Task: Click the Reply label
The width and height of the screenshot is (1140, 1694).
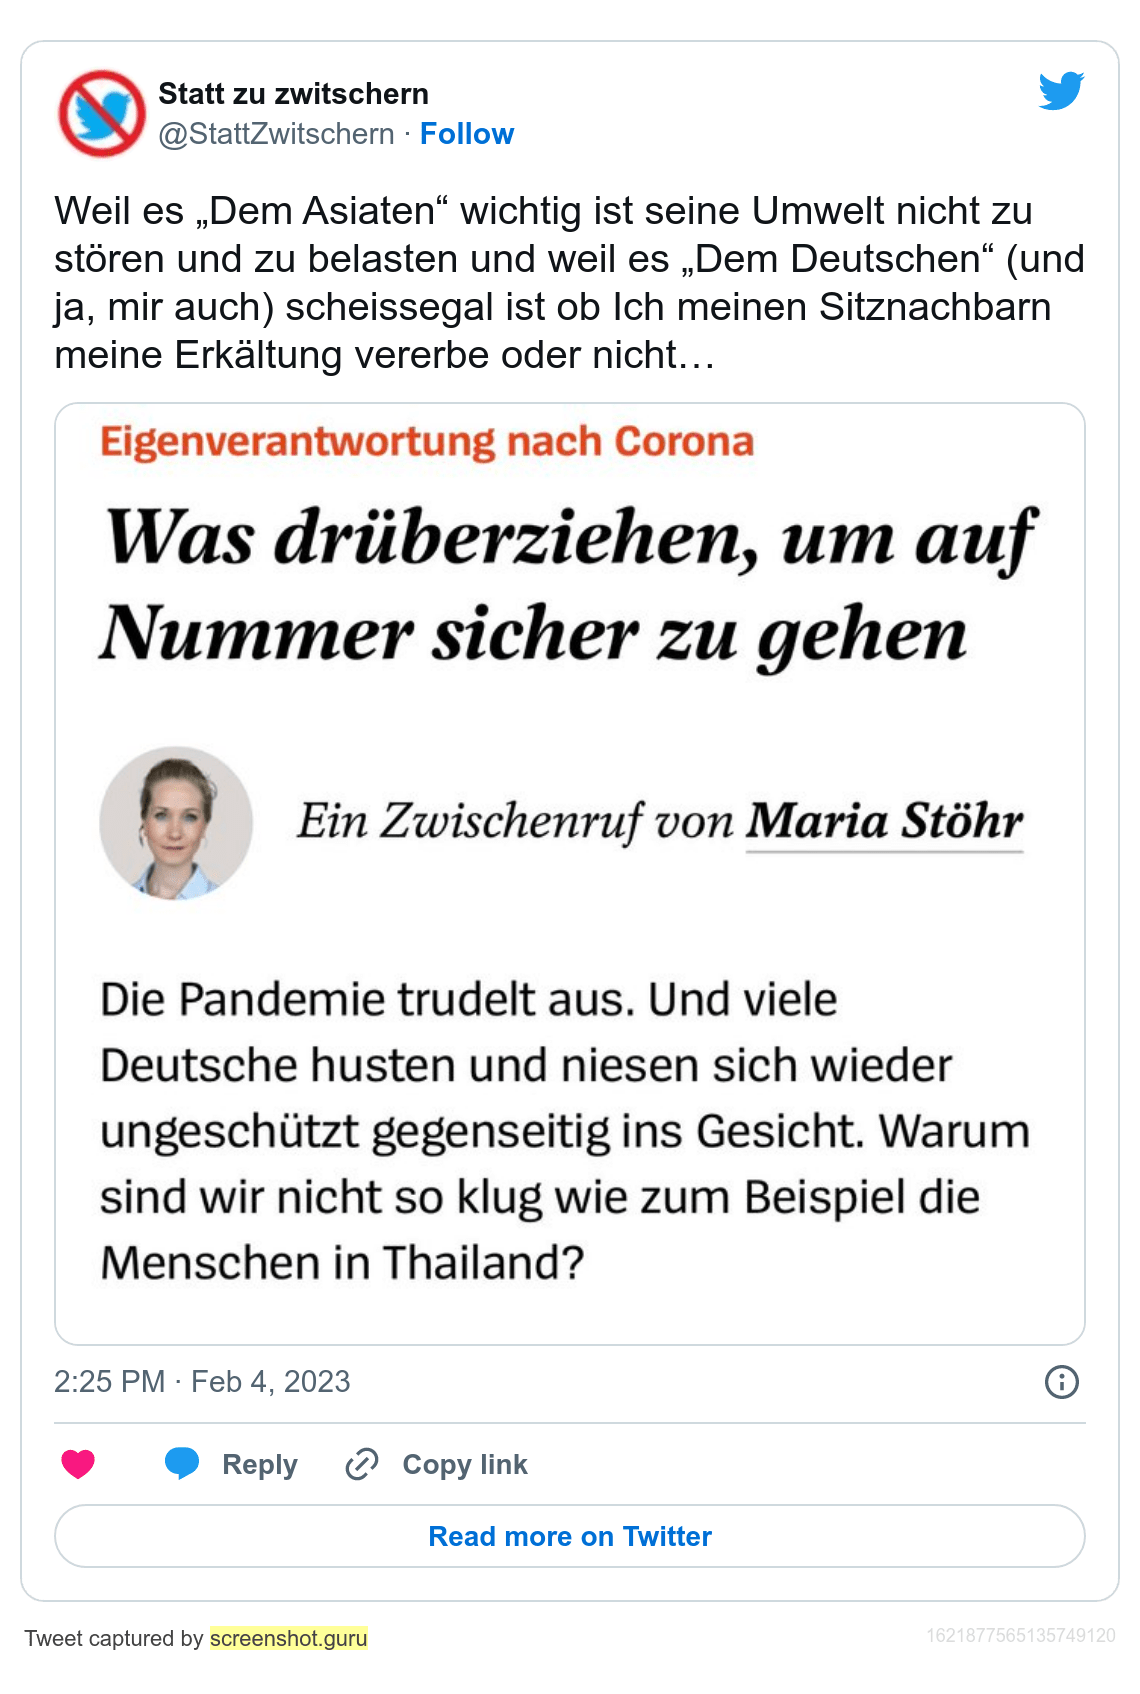Action: tap(260, 1464)
